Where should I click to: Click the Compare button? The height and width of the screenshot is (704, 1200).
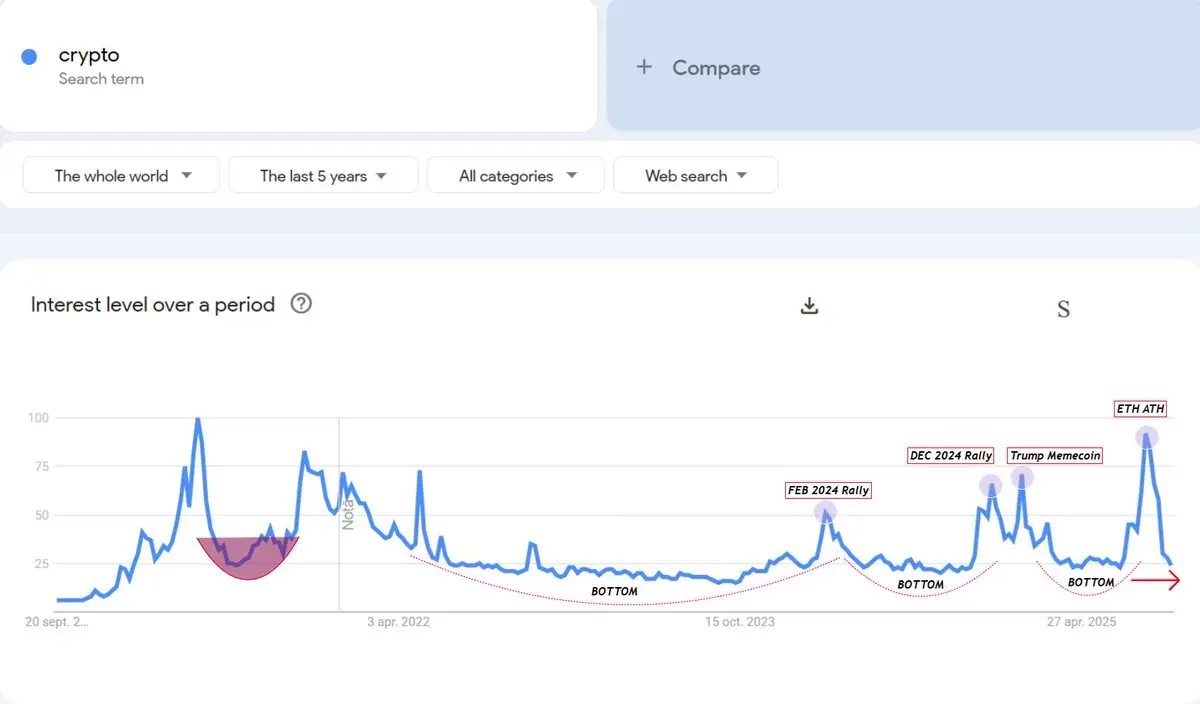point(715,68)
